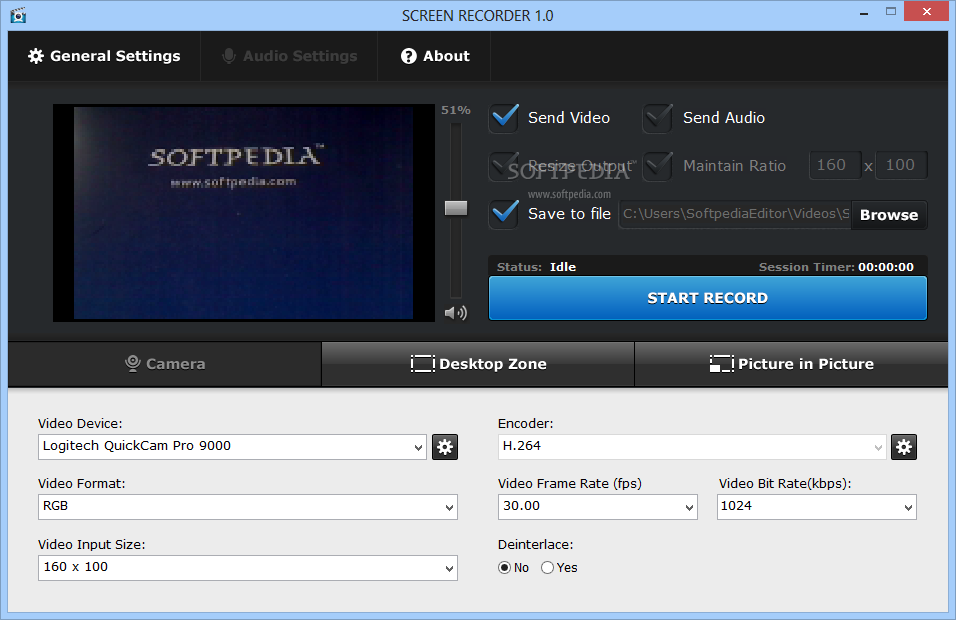This screenshot has height=620, width=956.
Task: Open the About tab
Action: [435, 56]
